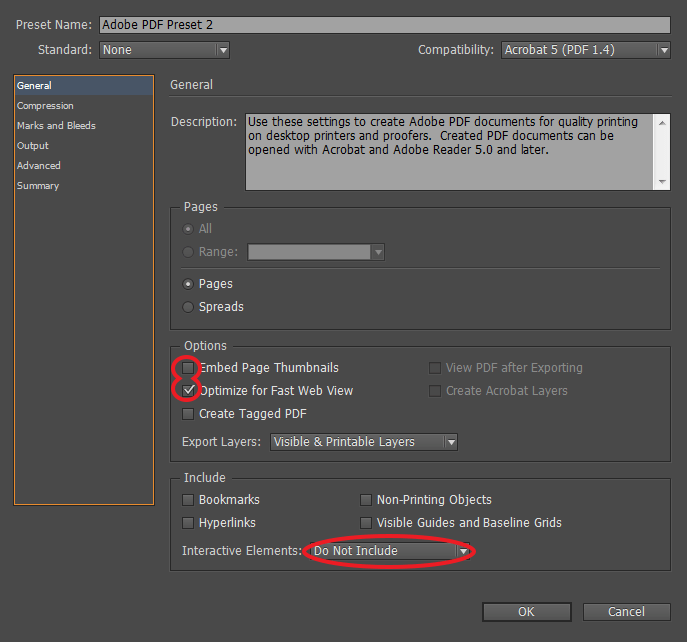The image size is (687, 642).
Task: Enable Non-Printing Objects checkbox
Action: [x=366, y=500]
